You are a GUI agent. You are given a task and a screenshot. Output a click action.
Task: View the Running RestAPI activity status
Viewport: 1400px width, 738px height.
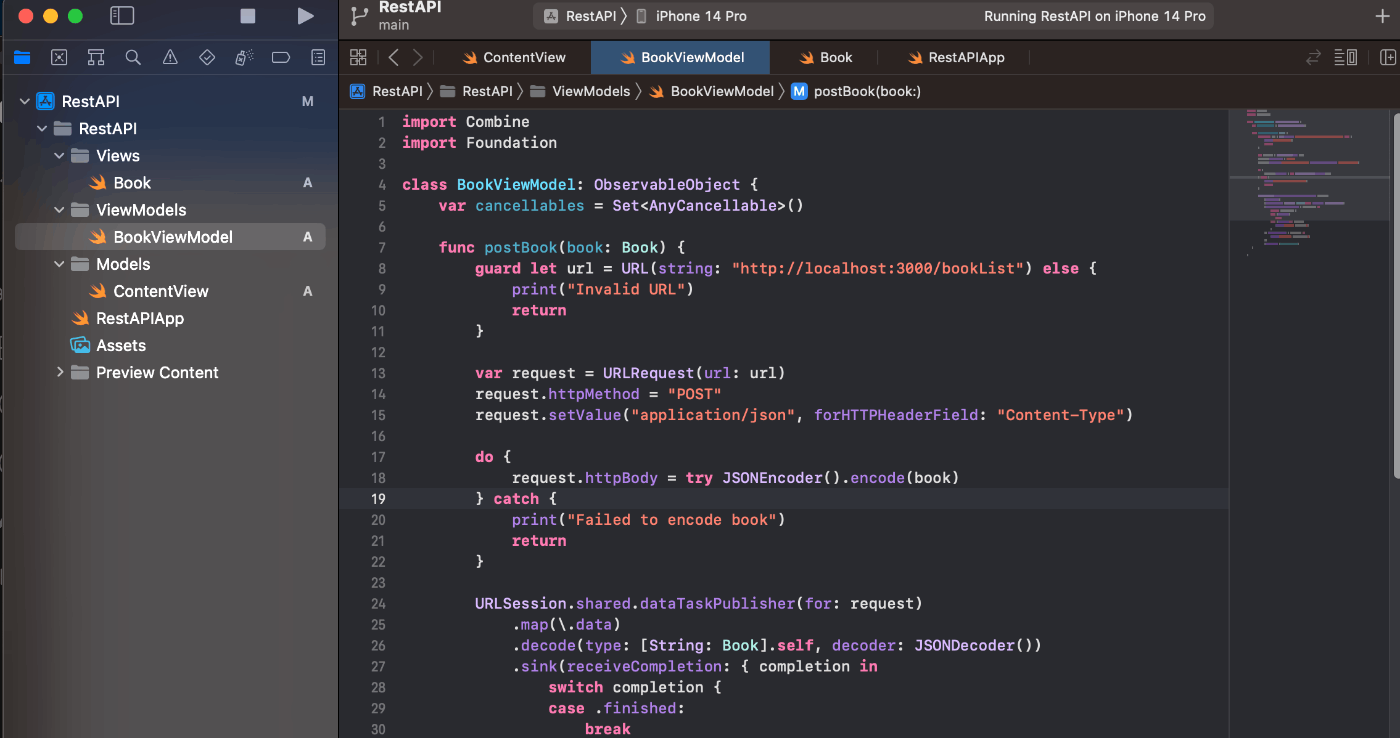(x=1095, y=16)
